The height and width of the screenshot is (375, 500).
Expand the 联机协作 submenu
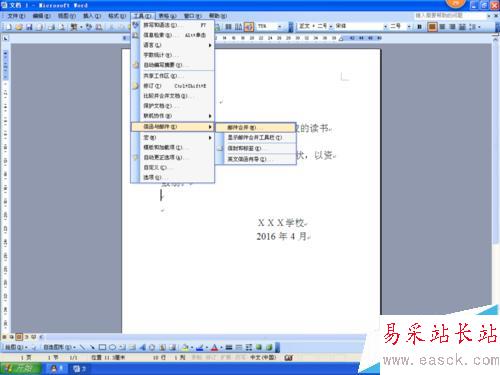point(173,116)
